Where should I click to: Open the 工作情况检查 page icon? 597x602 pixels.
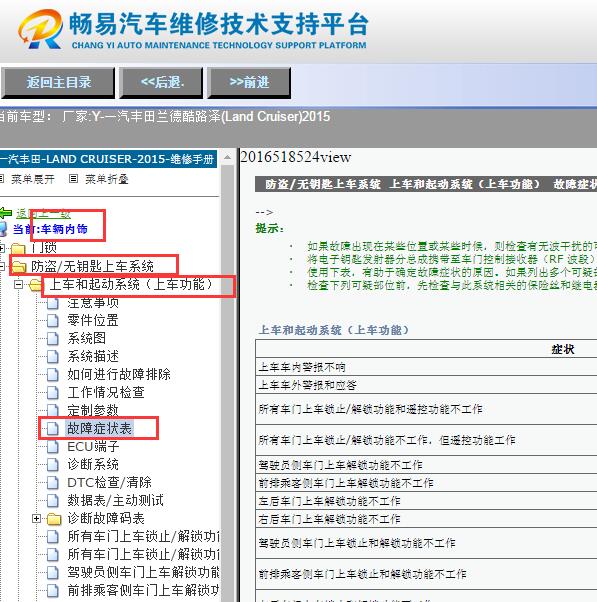[x=53, y=392]
